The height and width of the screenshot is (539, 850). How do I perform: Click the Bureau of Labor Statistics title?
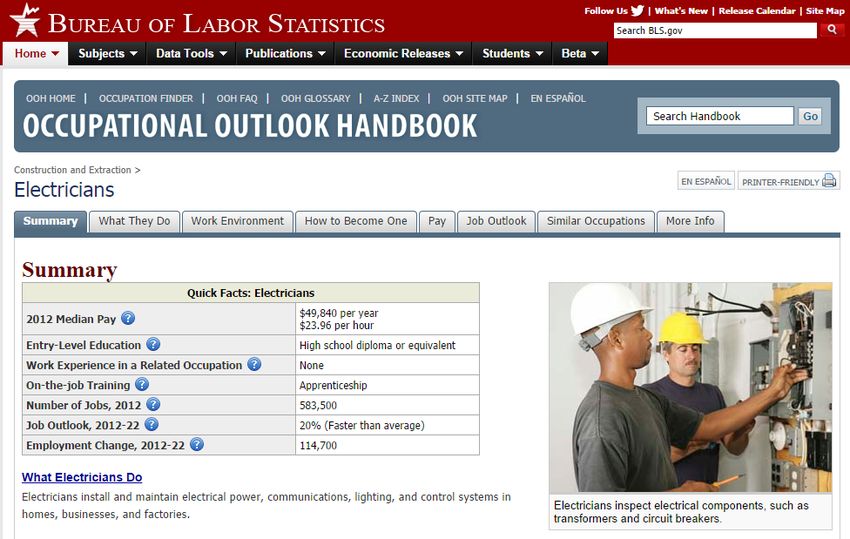[216, 24]
